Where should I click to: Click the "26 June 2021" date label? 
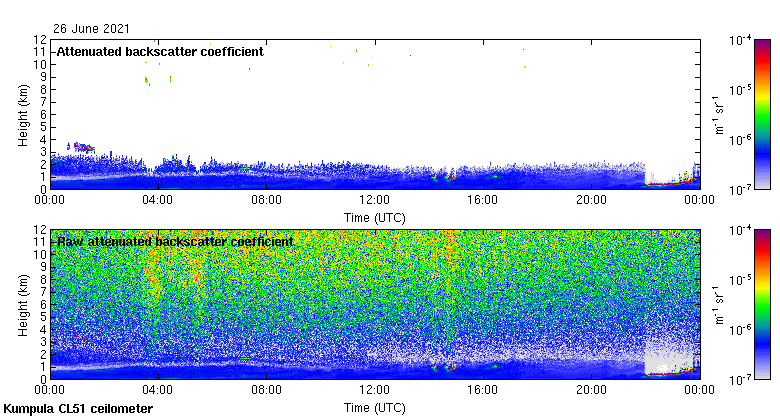91,29
